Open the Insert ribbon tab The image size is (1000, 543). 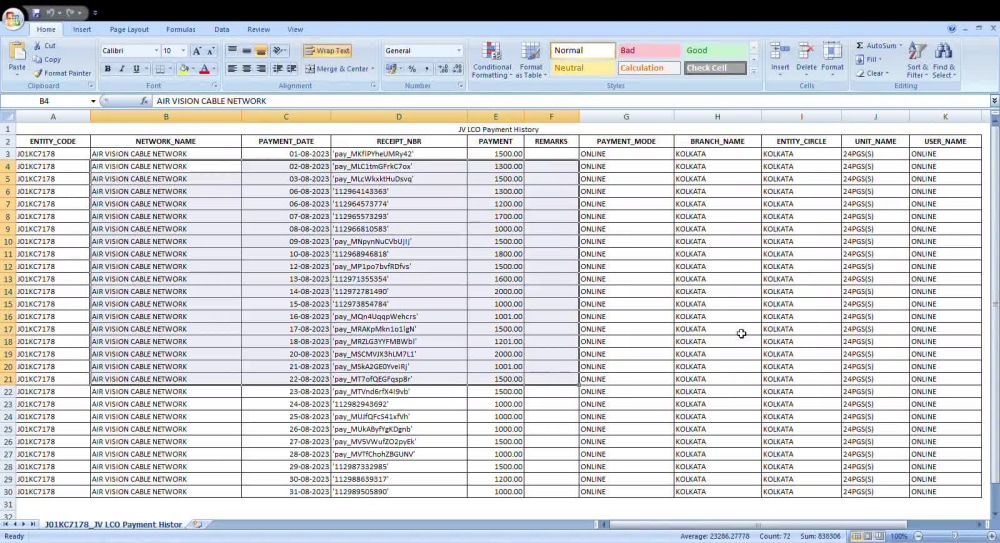[x=82, y=29]
